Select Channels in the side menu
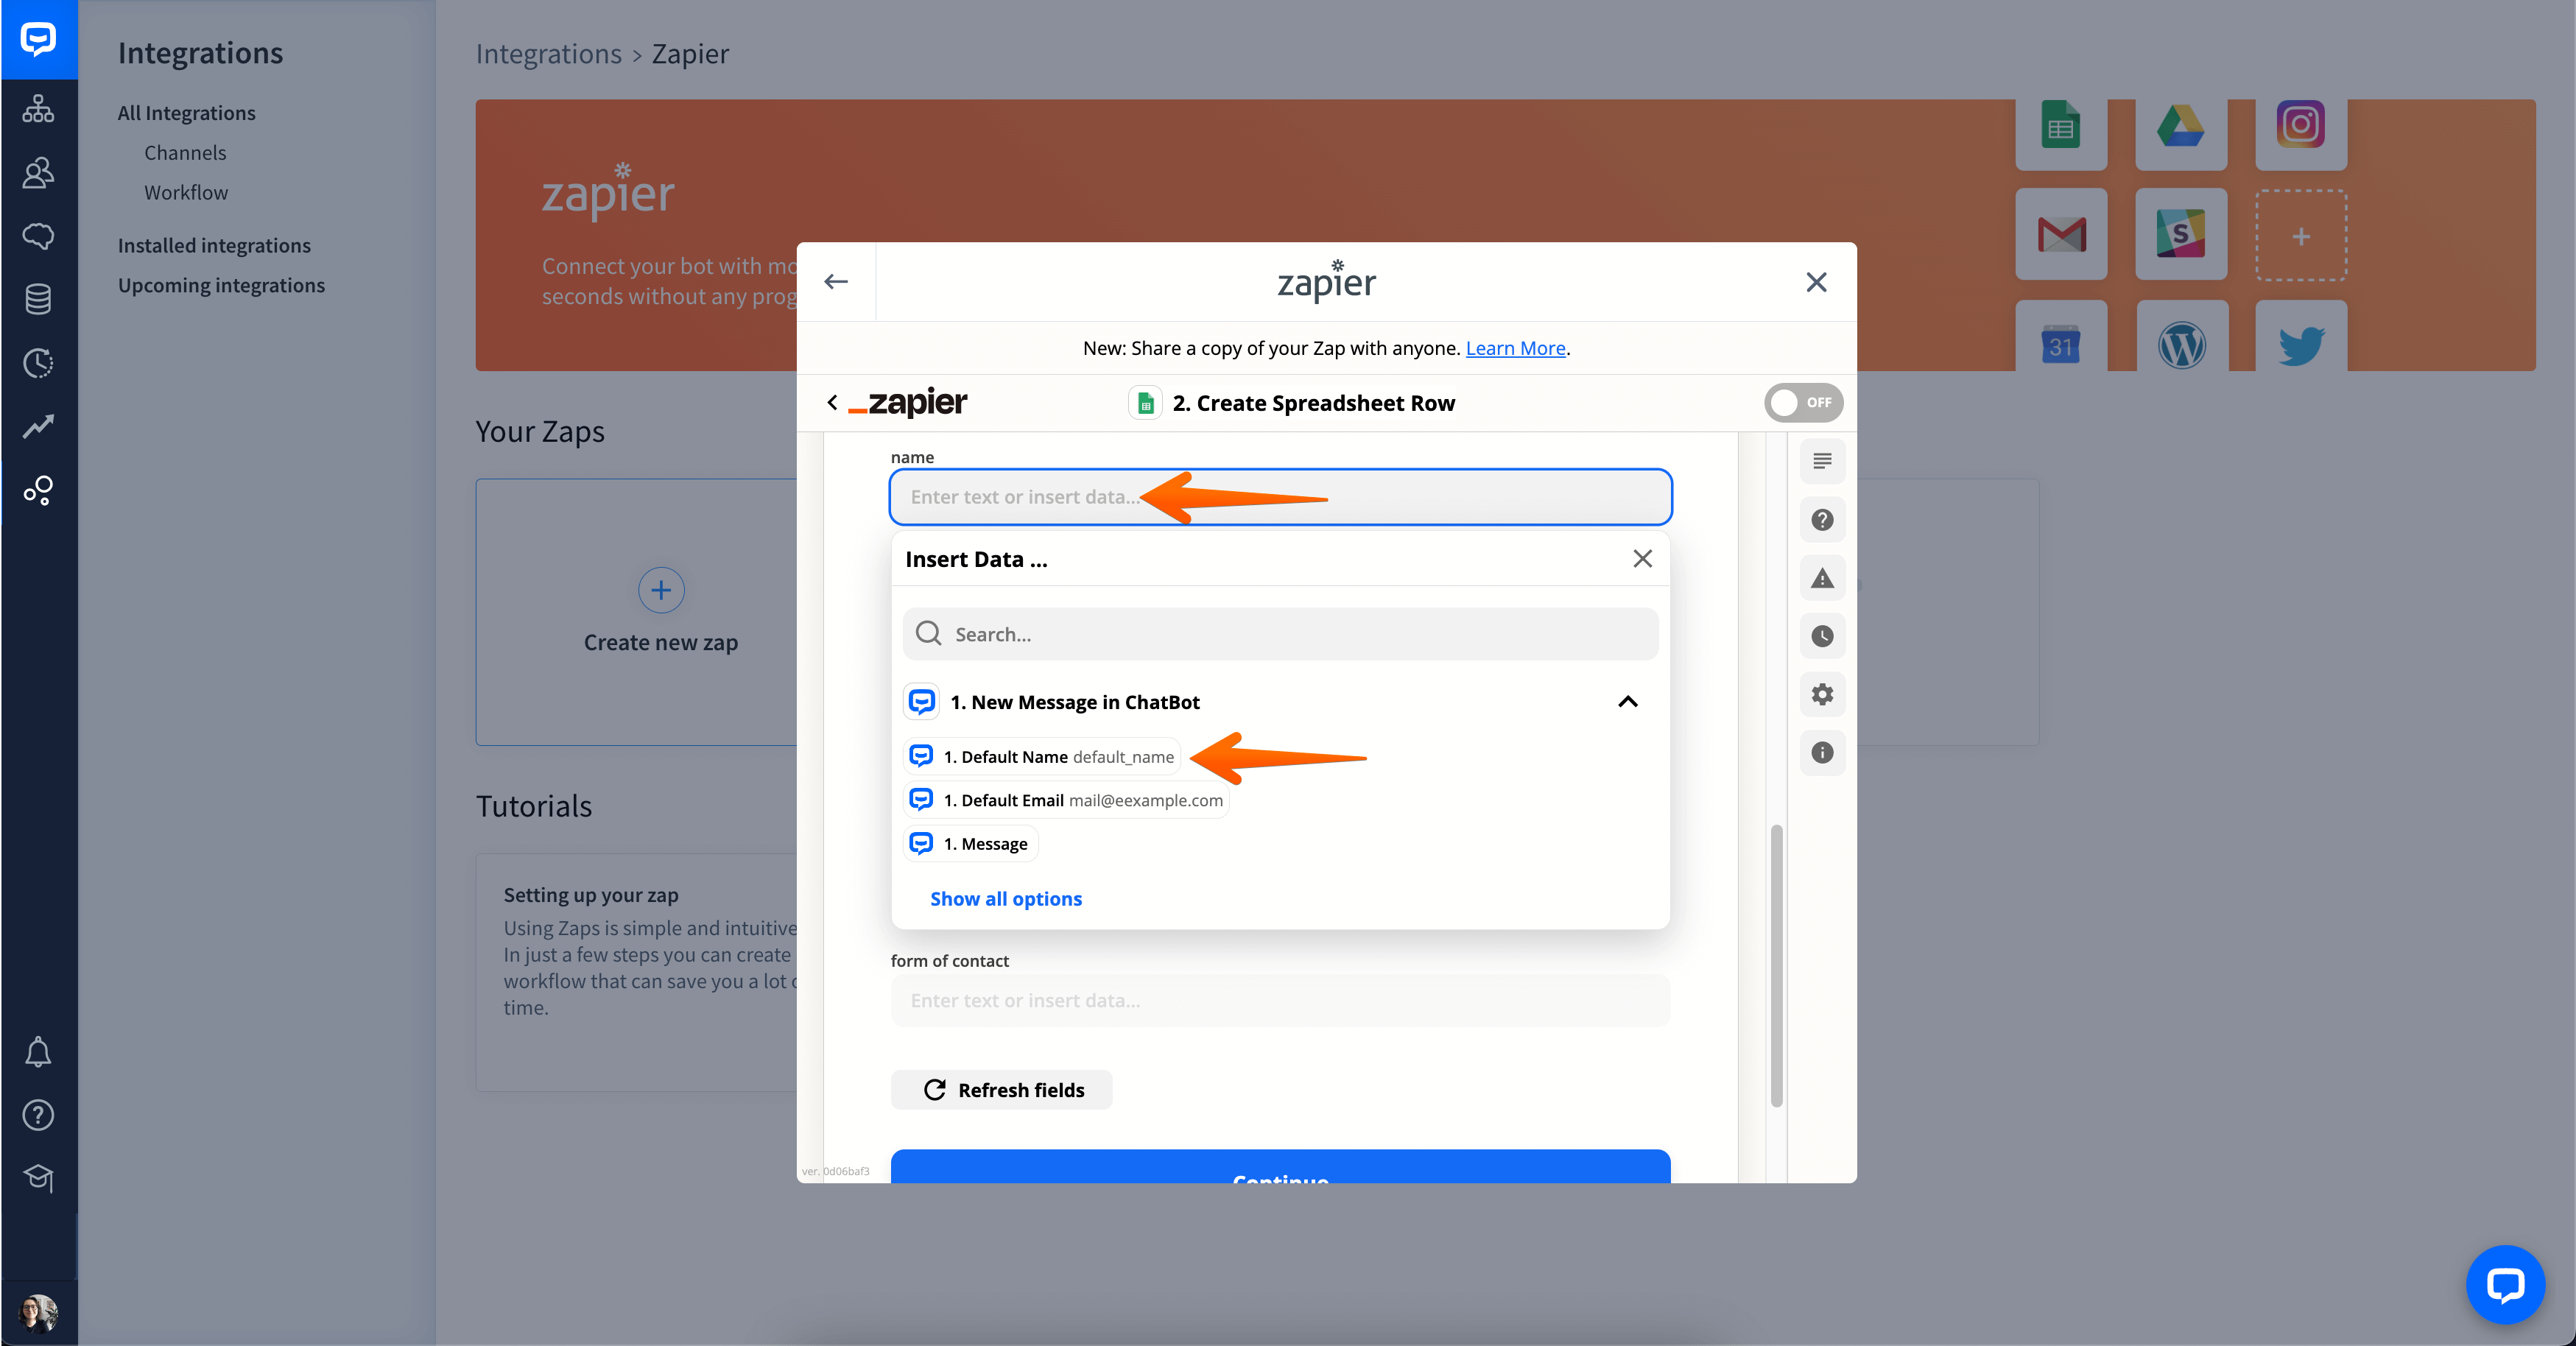 [185, 153]
